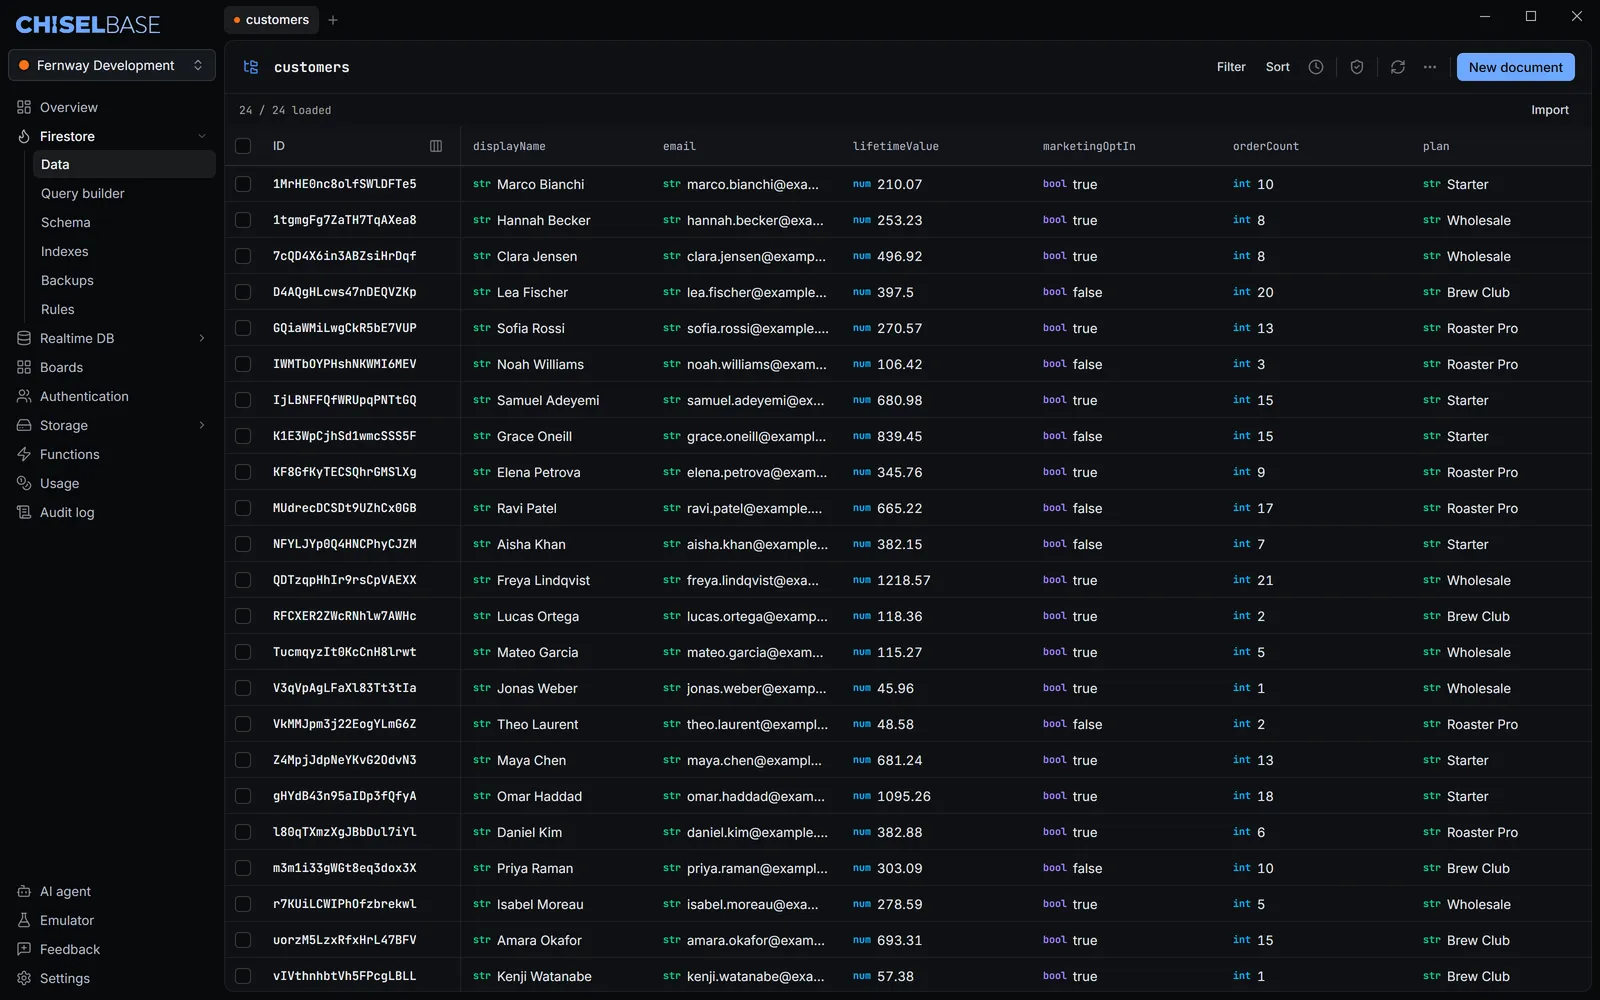Image resolution: width=1600 pixels, height=1000 pixels.
Task: Expand the Storage section
Action: [x=202, y=425]
